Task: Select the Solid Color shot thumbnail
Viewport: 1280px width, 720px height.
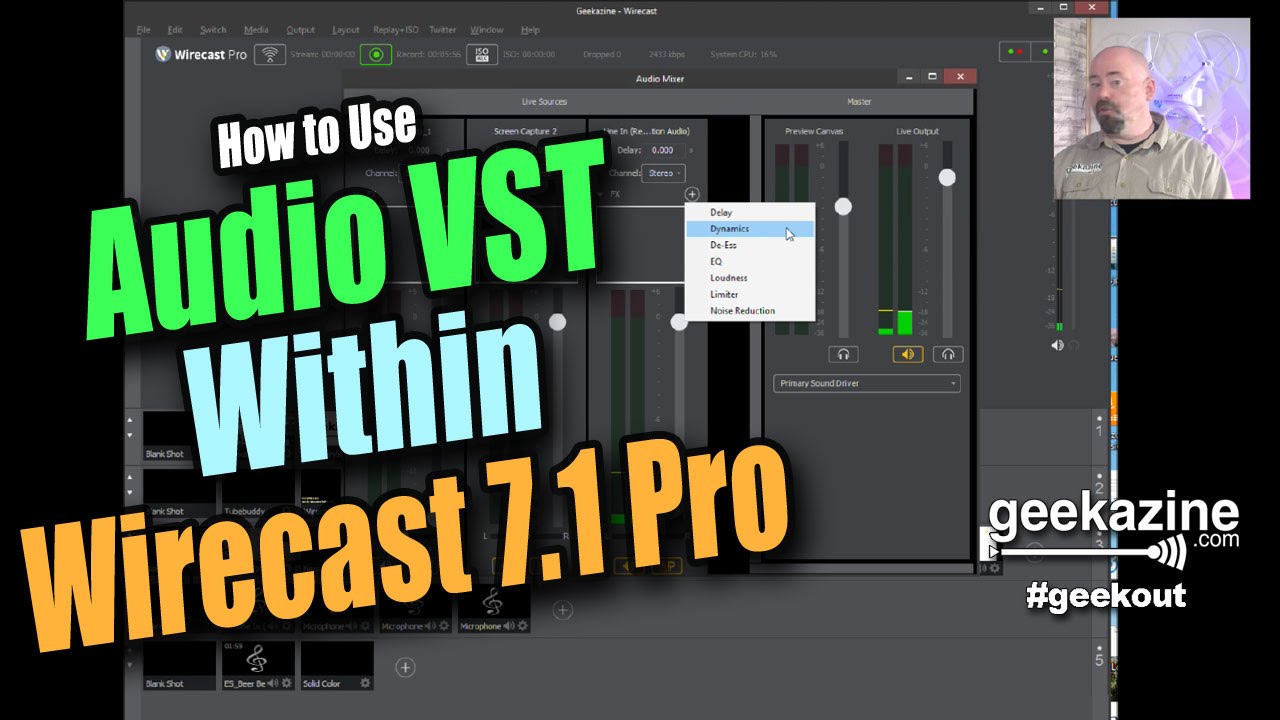Action: click(337, 665)
